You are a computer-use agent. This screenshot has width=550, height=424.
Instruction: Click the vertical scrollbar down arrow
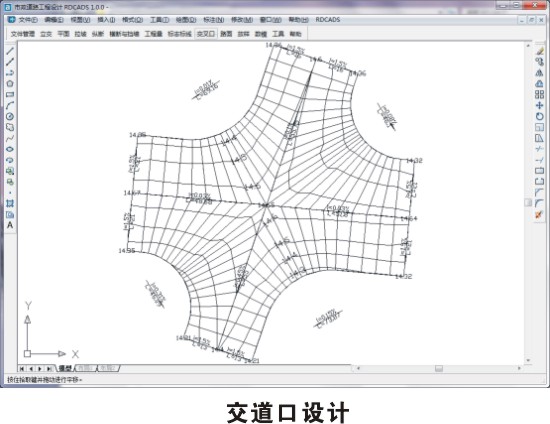[x=528, y=360]
